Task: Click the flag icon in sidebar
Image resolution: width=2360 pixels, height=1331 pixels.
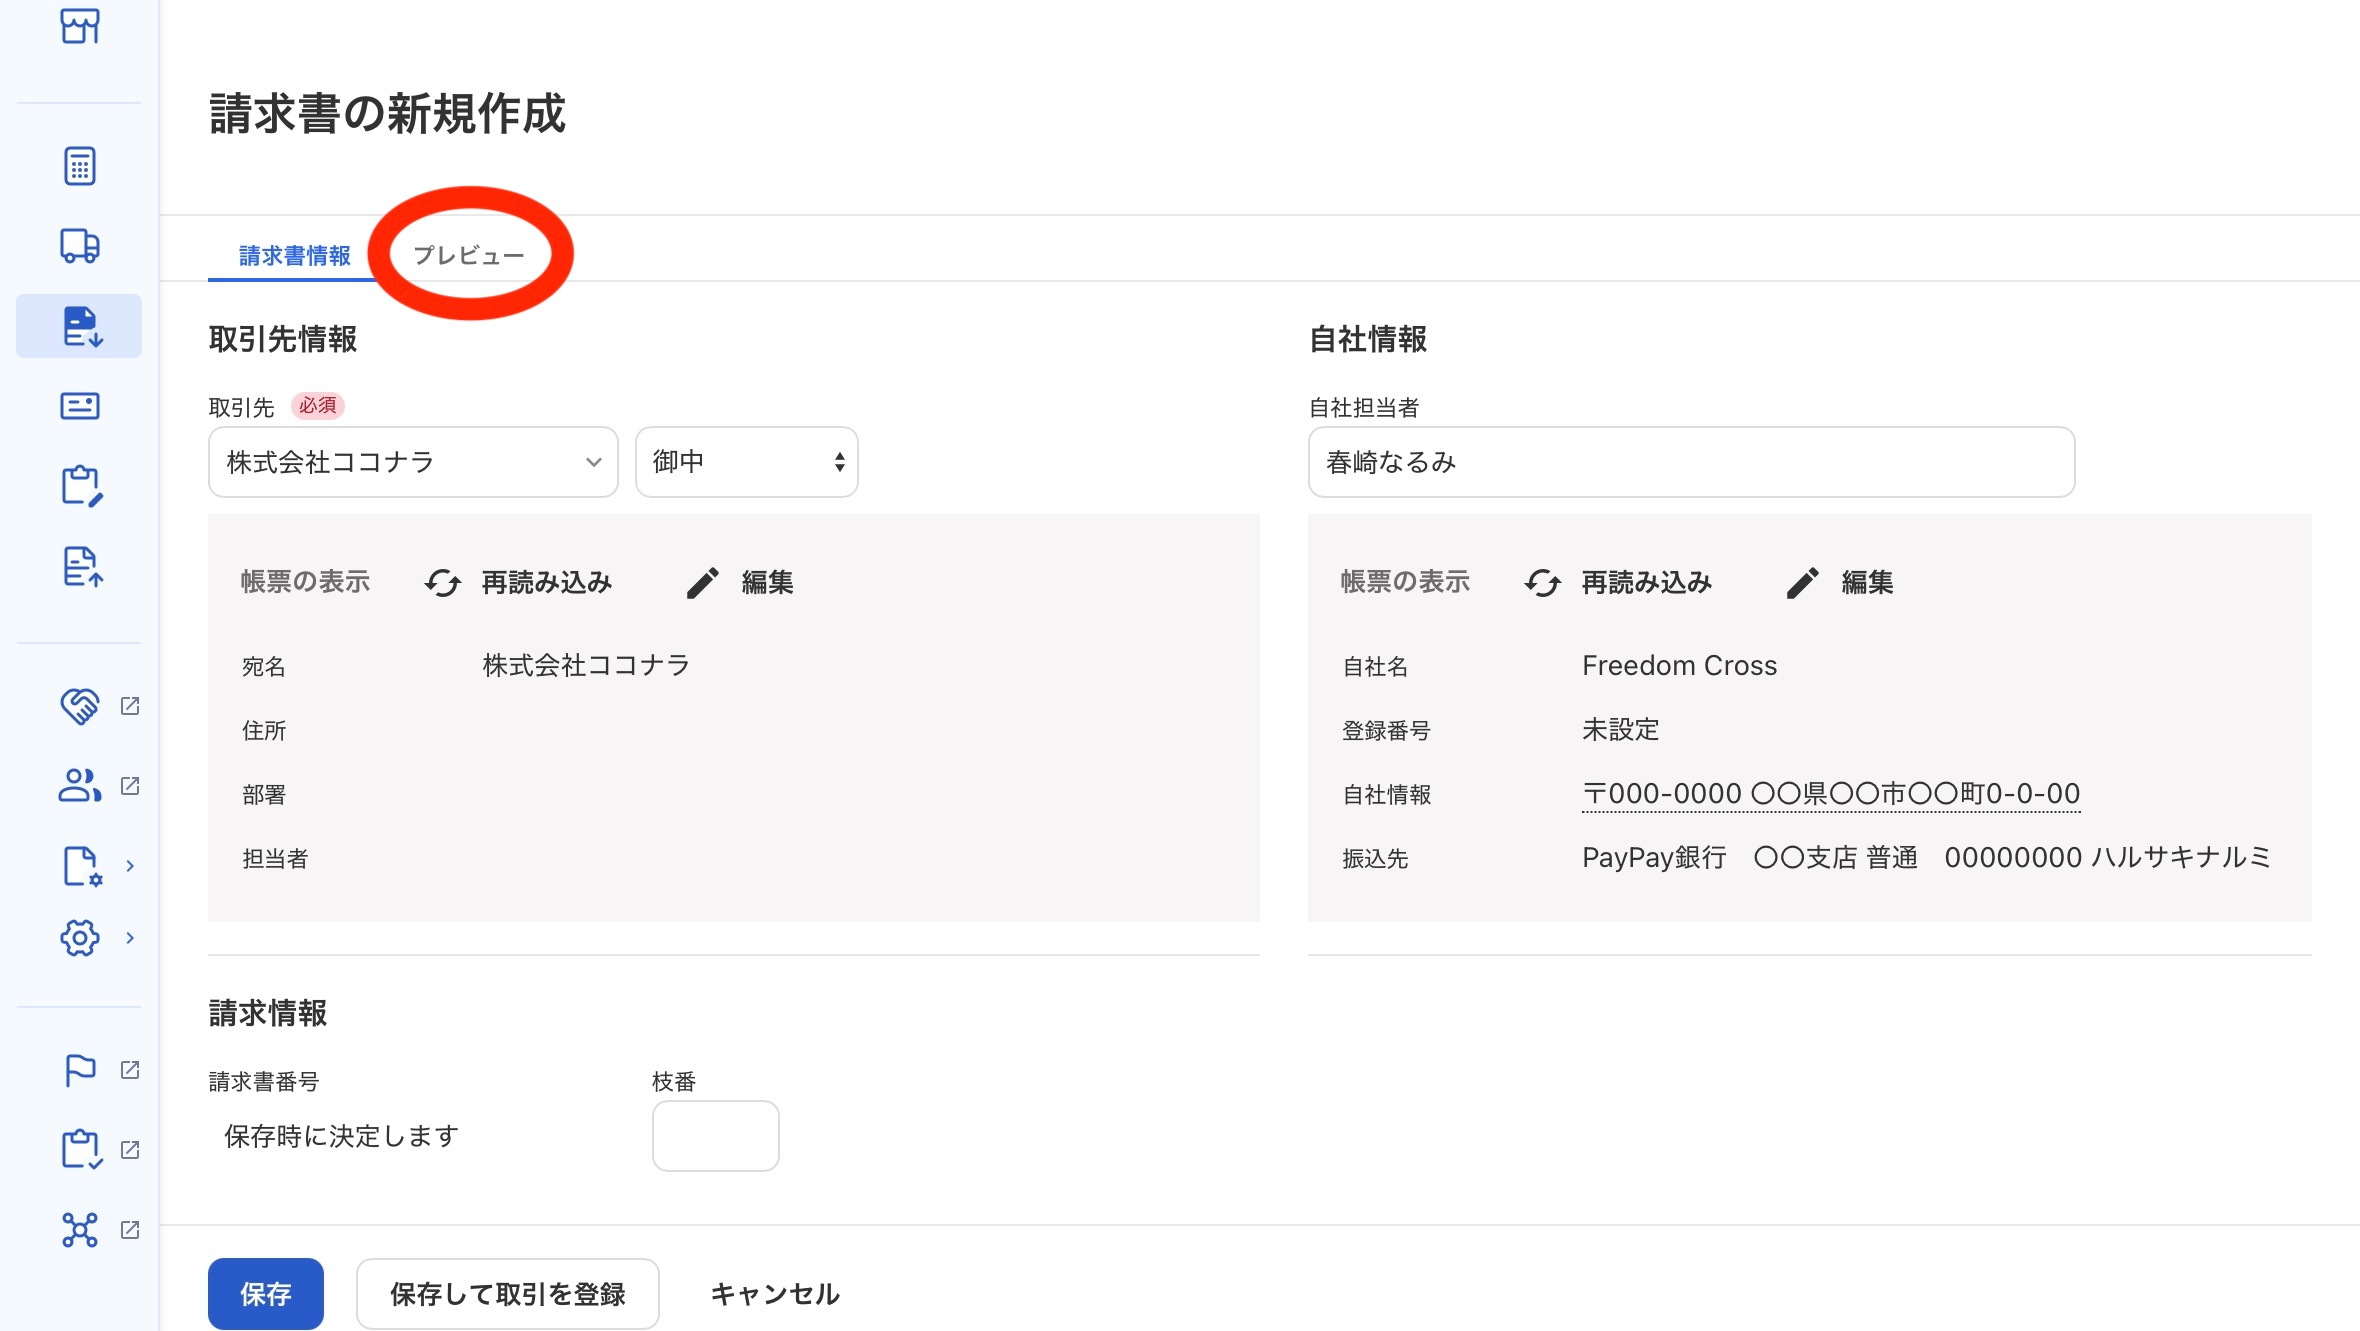Action: [x=79, y=1070]
